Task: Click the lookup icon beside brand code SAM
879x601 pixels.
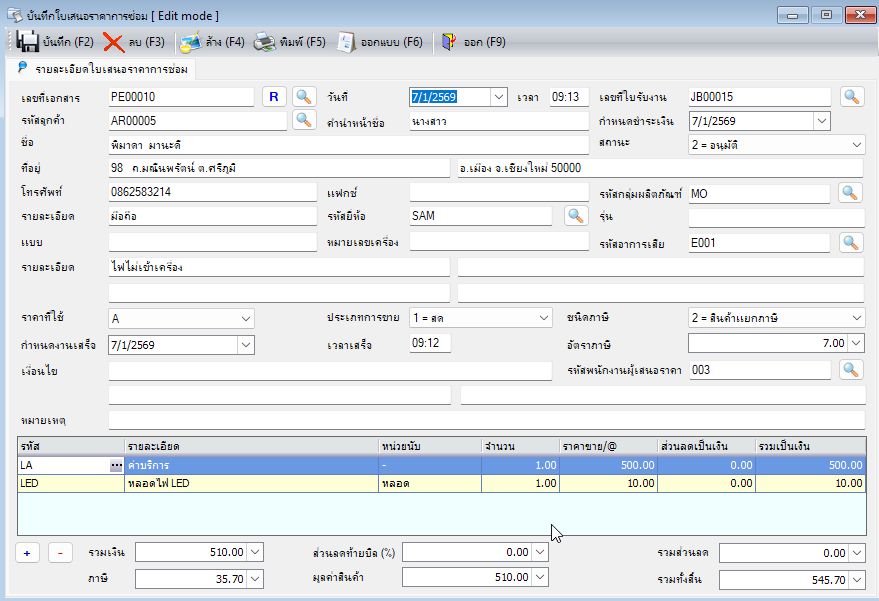Action: pos(576,216)
